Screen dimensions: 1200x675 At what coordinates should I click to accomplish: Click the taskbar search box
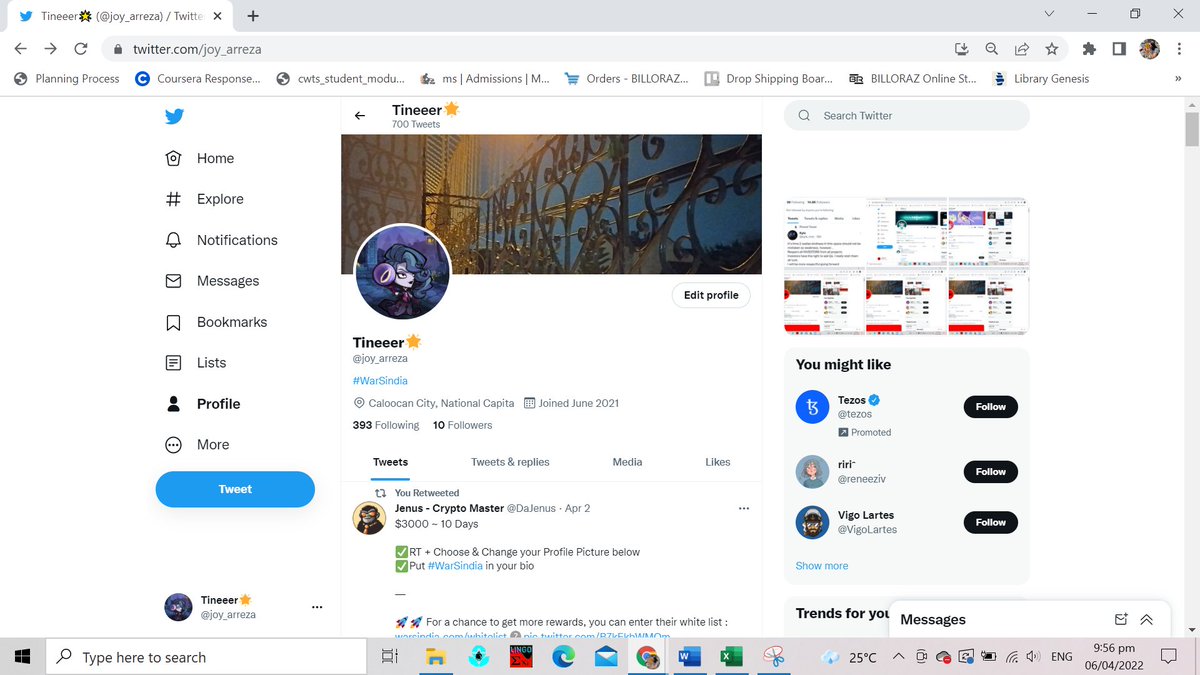pos(207,657)
